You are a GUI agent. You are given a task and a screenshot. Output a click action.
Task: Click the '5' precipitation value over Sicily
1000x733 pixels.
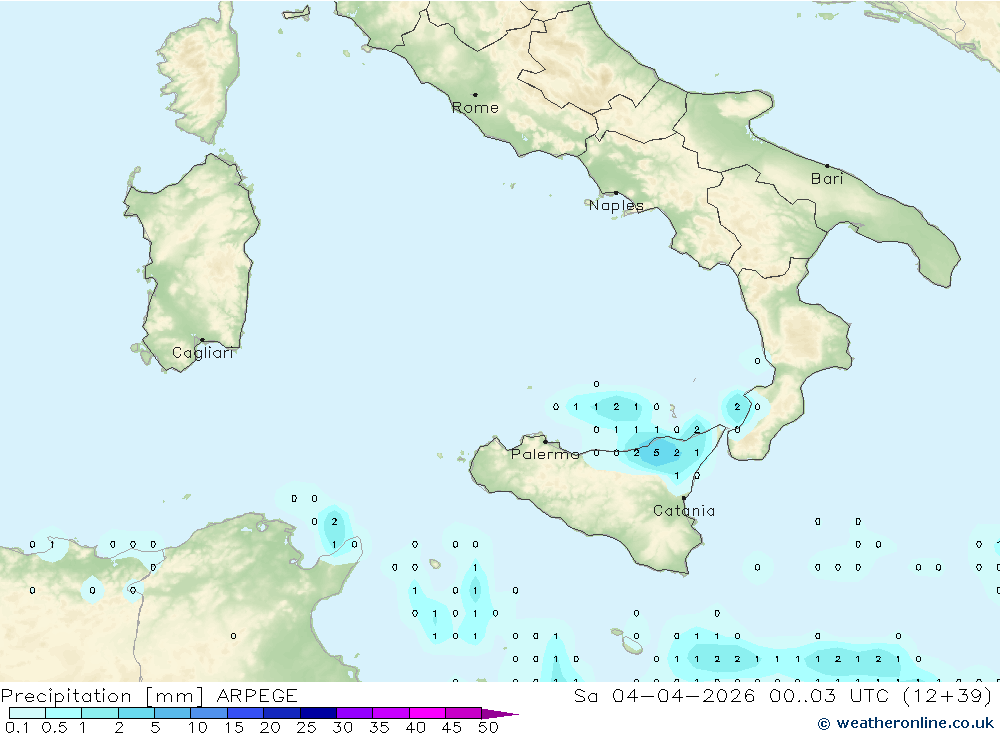pyautogui.click(x=656, y=453)
